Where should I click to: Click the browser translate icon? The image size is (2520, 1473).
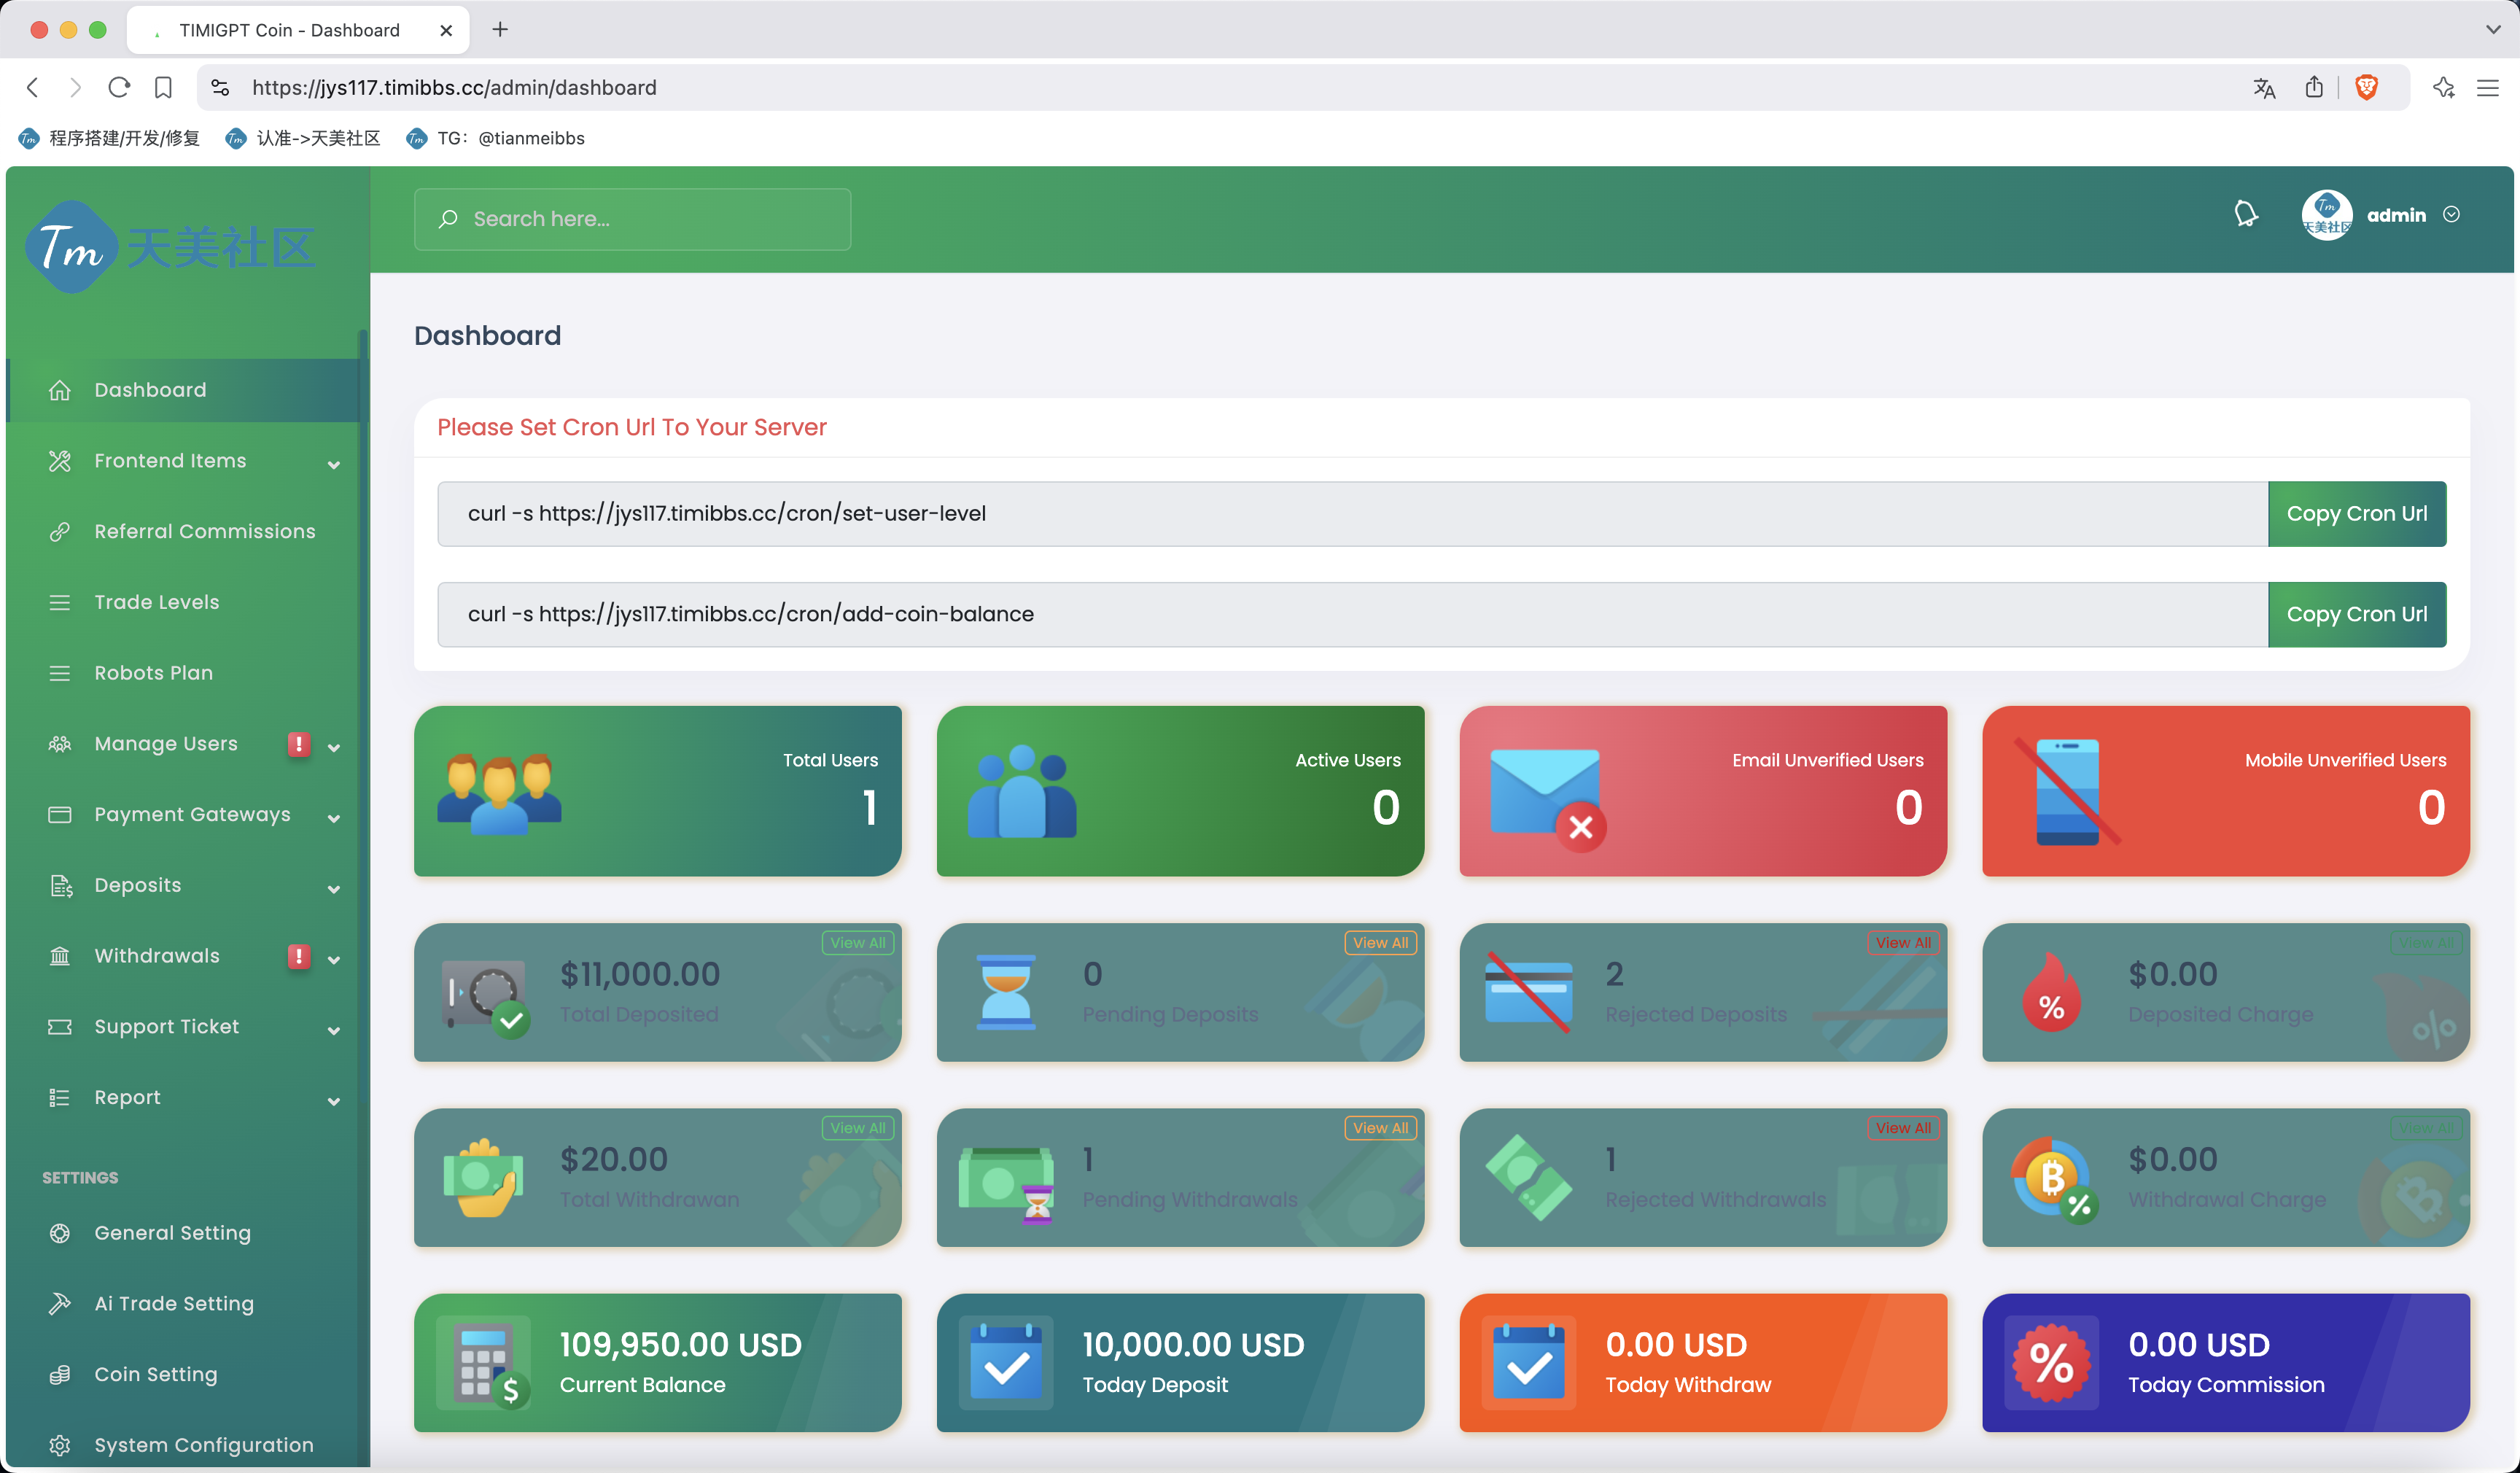click(x=2264, y=88)
